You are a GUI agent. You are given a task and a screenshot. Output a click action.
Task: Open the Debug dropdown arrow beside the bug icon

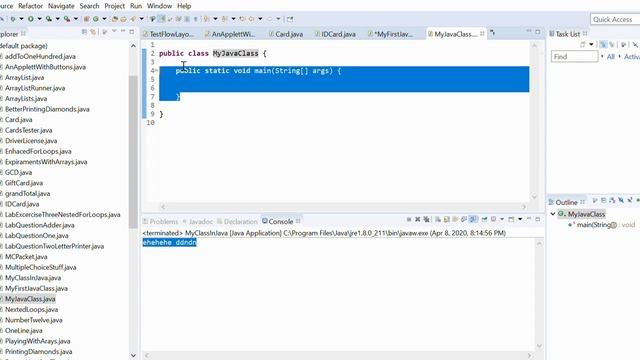click(21, 19)
